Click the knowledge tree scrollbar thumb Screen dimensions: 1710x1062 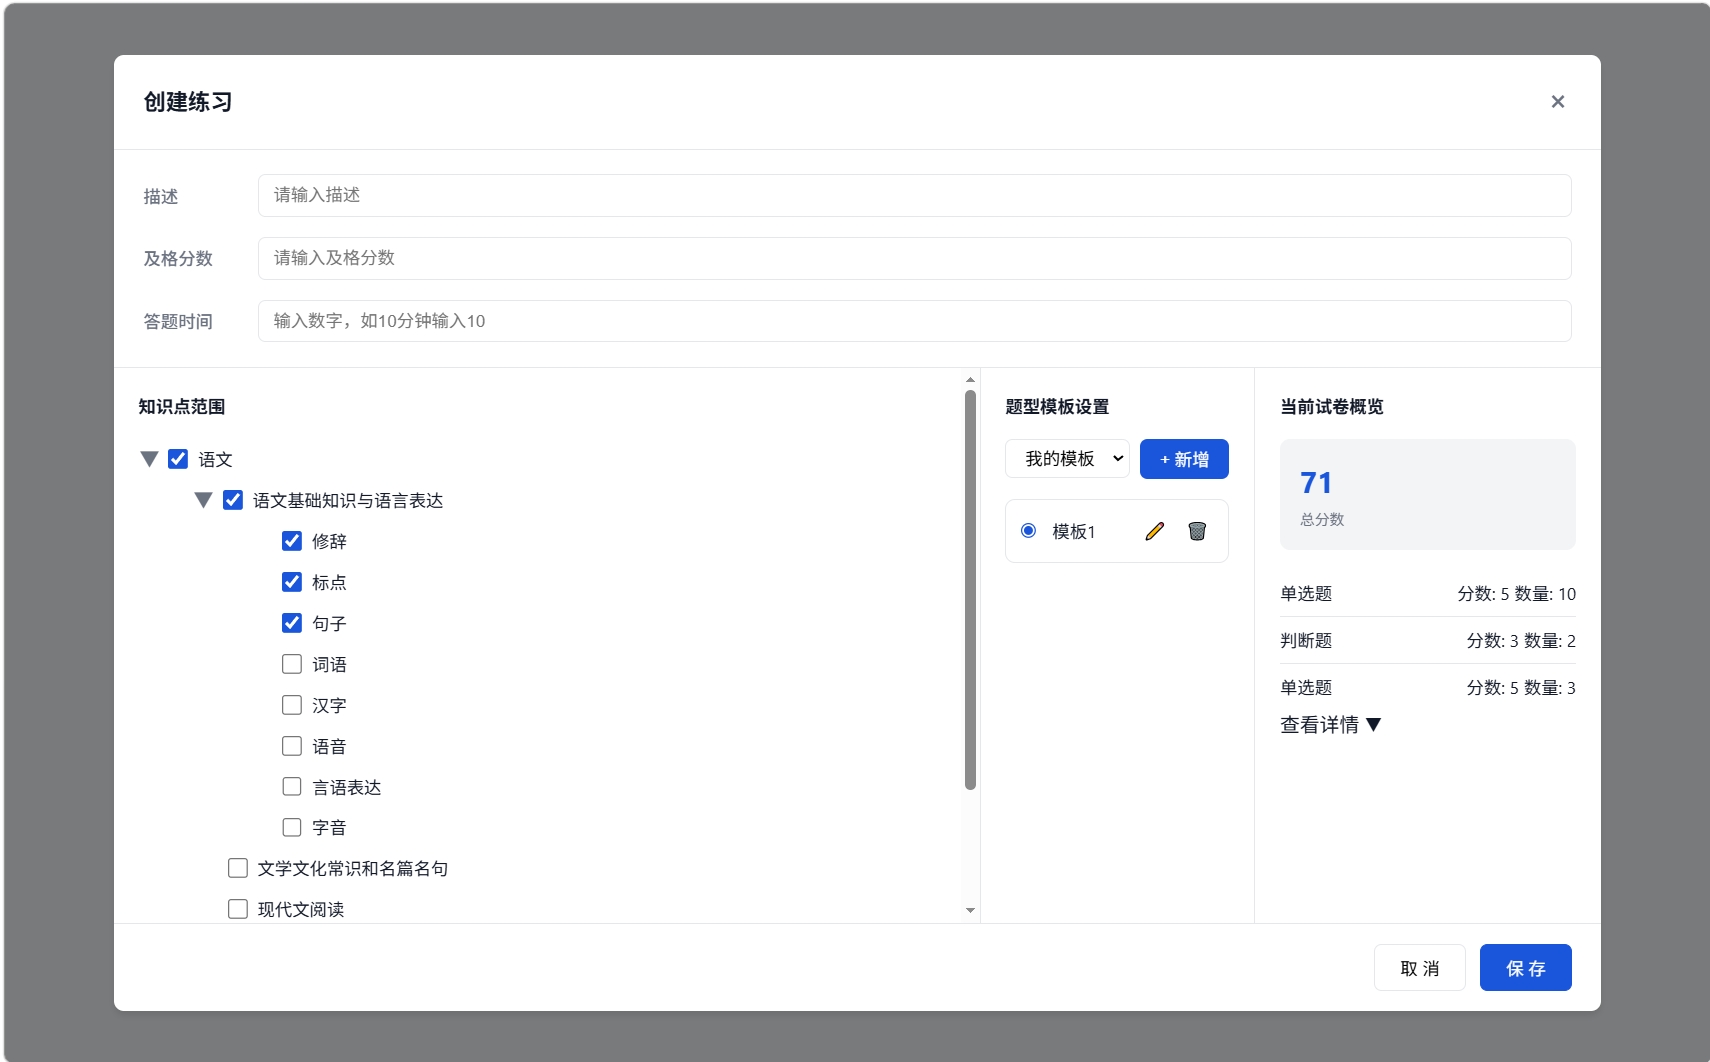(x=970, y=590)
